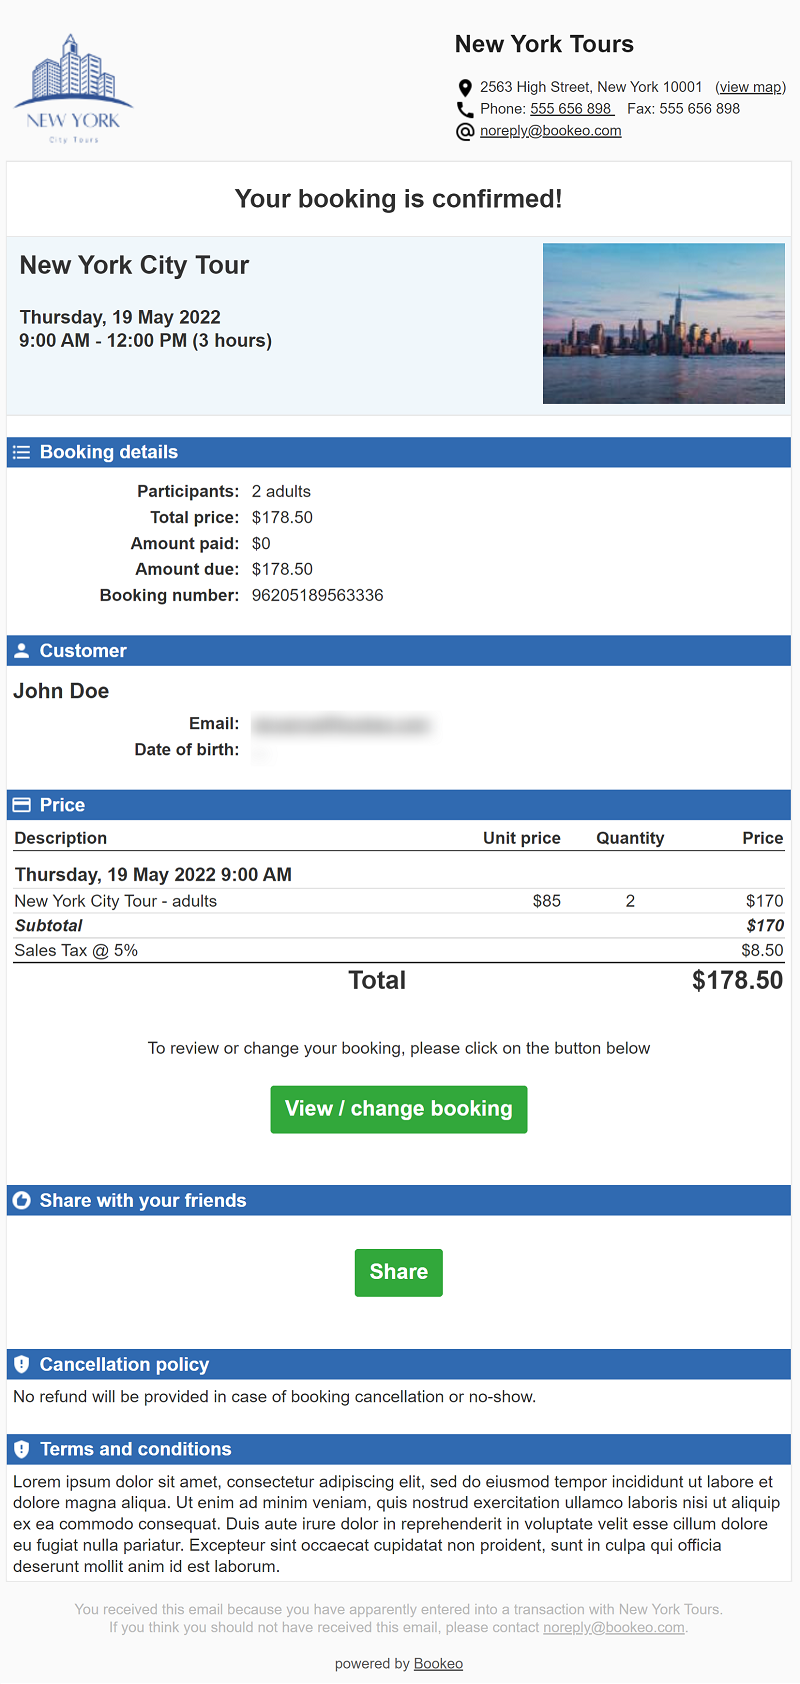Click the blurred customer email address
Viewport: 800px width, 1684px height.
click(341, 725)
